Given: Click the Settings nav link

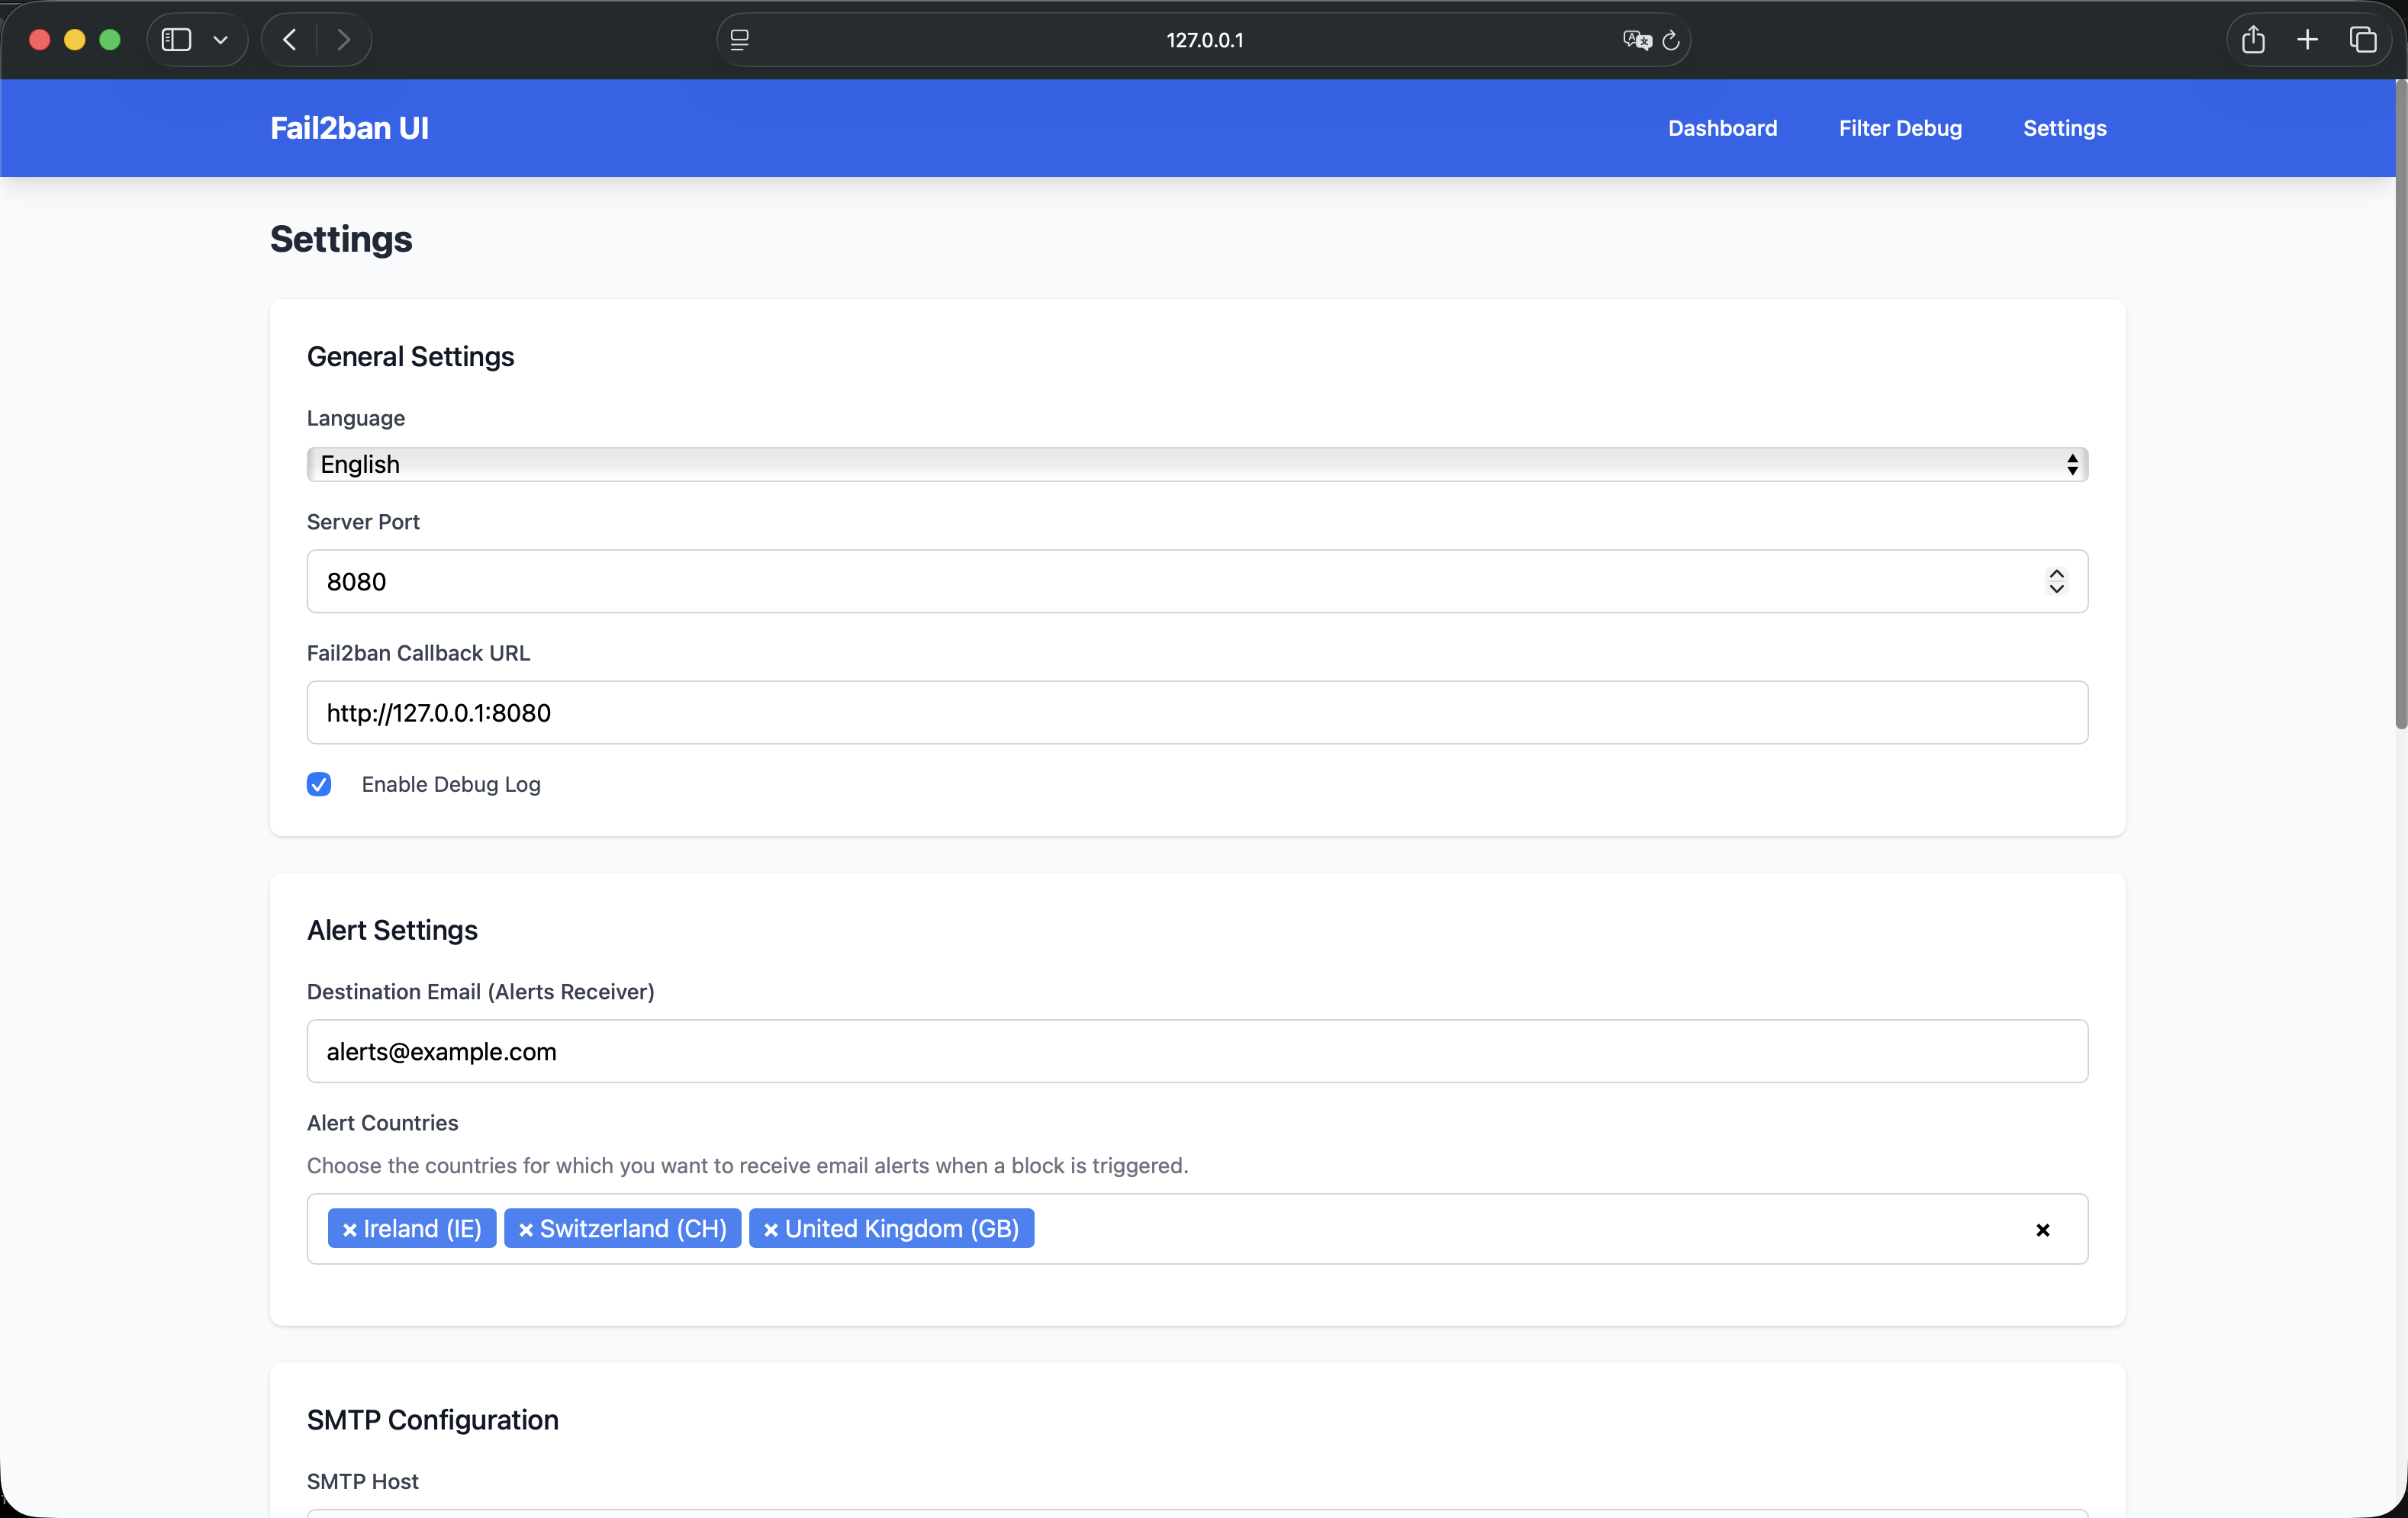Looking at the screenshot, I should tap(2064, 128).
